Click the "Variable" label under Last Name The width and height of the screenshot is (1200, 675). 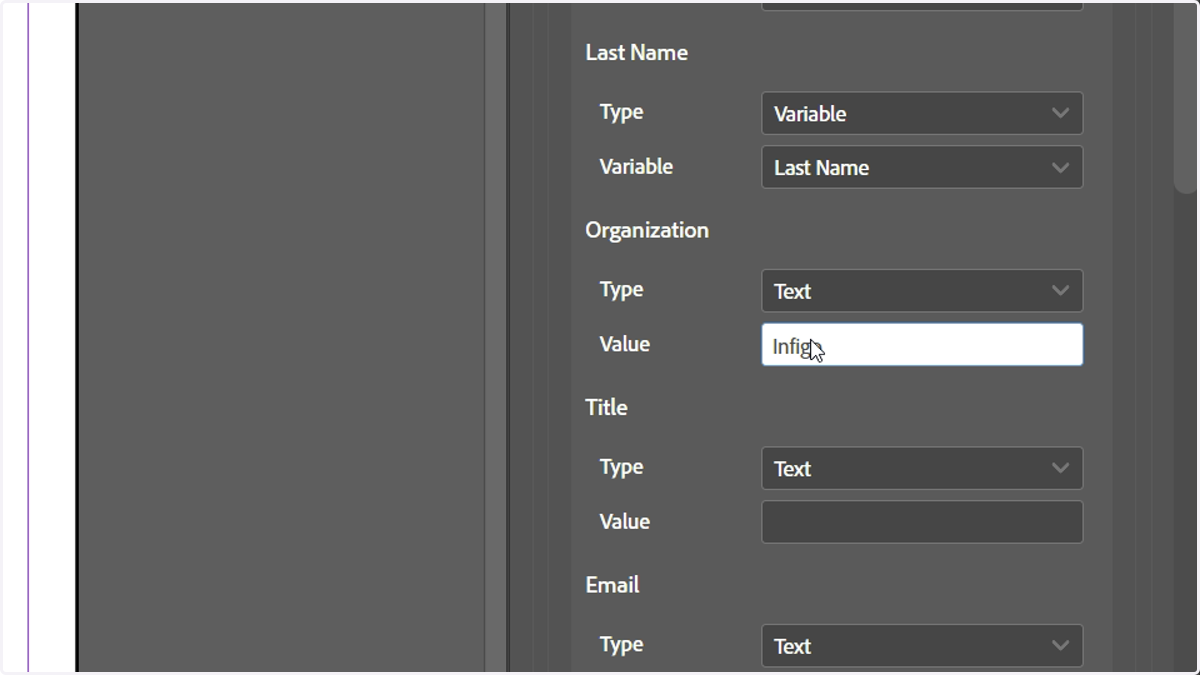(636, 166)
